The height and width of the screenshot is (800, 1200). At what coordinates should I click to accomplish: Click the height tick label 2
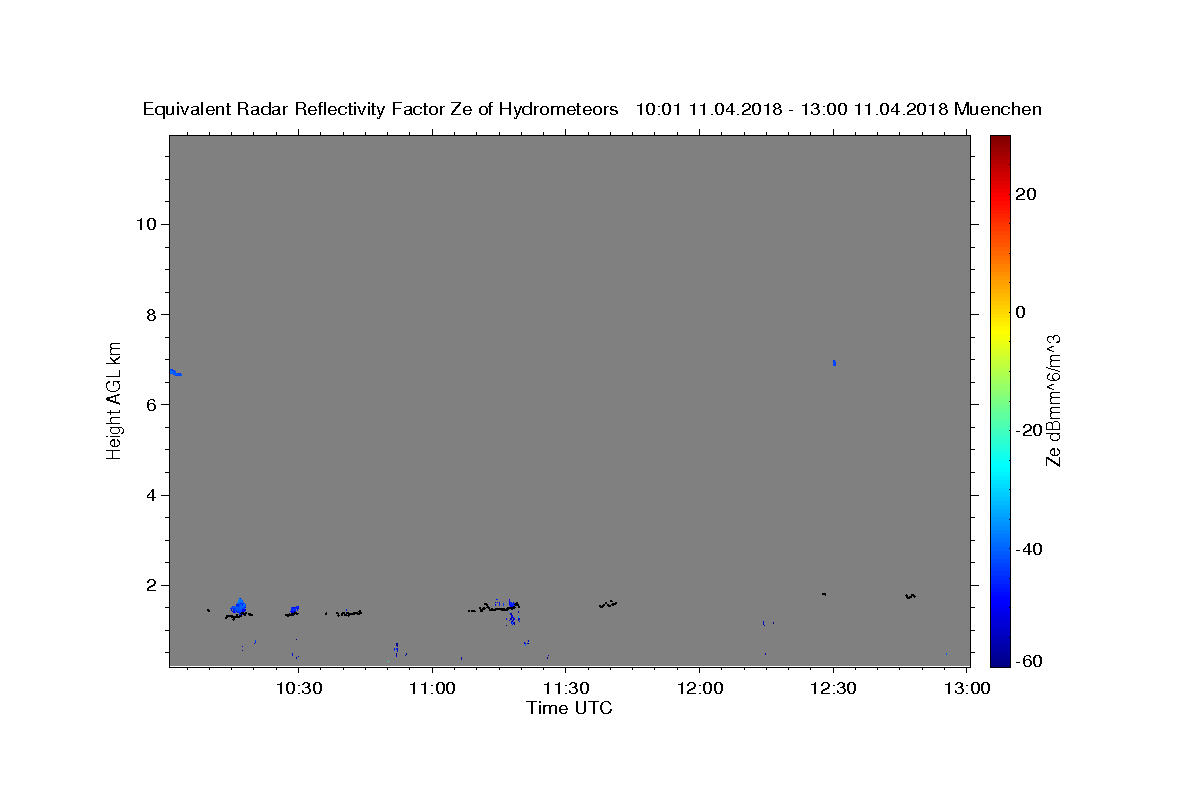[149, 586]
